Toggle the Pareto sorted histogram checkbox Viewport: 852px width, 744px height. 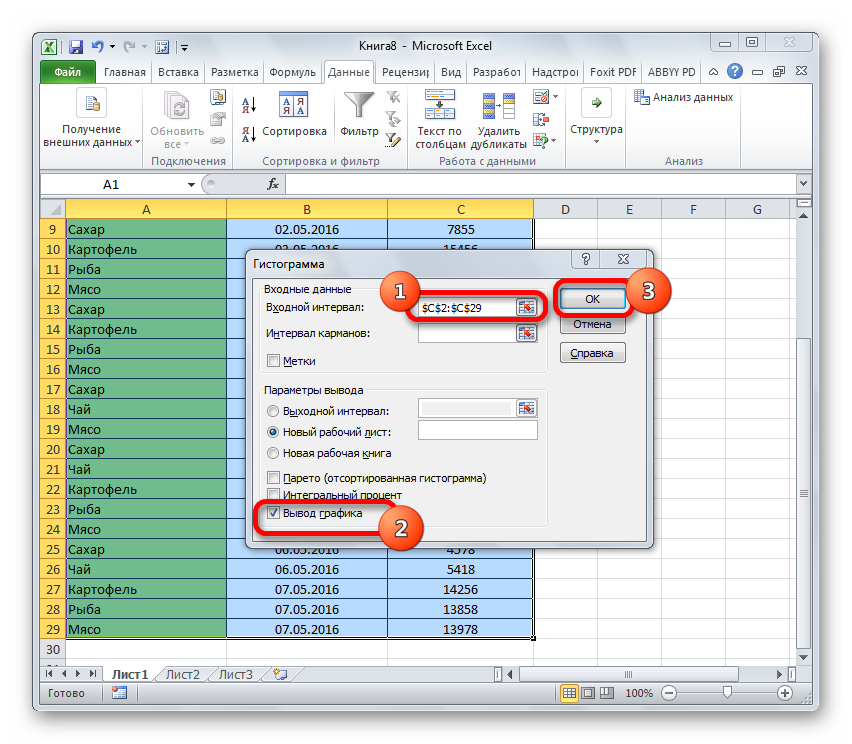point(274,478)
